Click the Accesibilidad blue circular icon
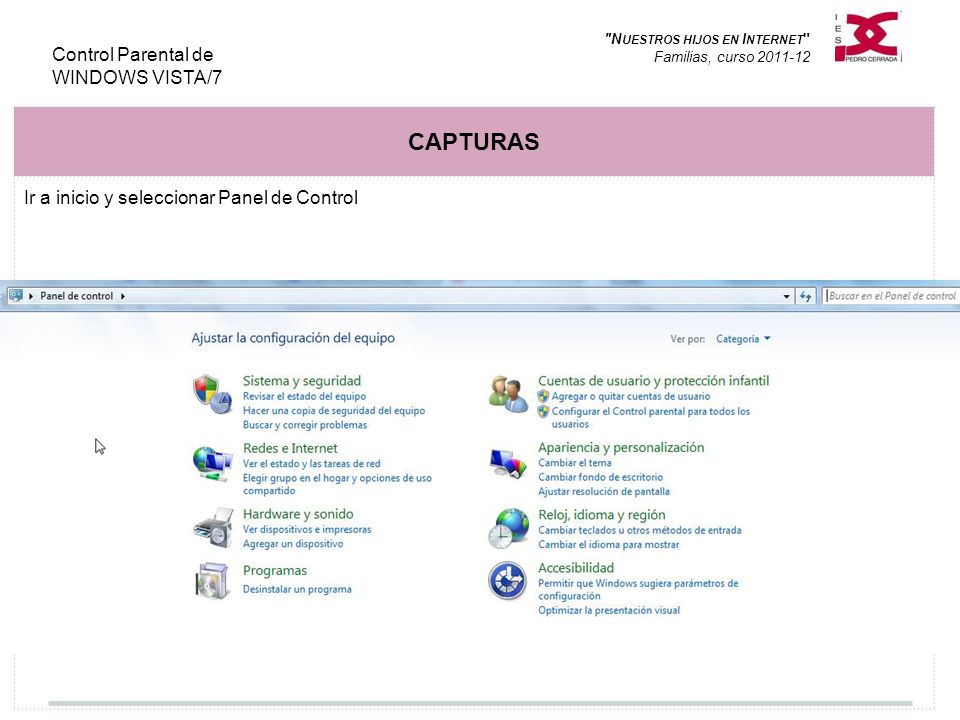 [508, 580]
